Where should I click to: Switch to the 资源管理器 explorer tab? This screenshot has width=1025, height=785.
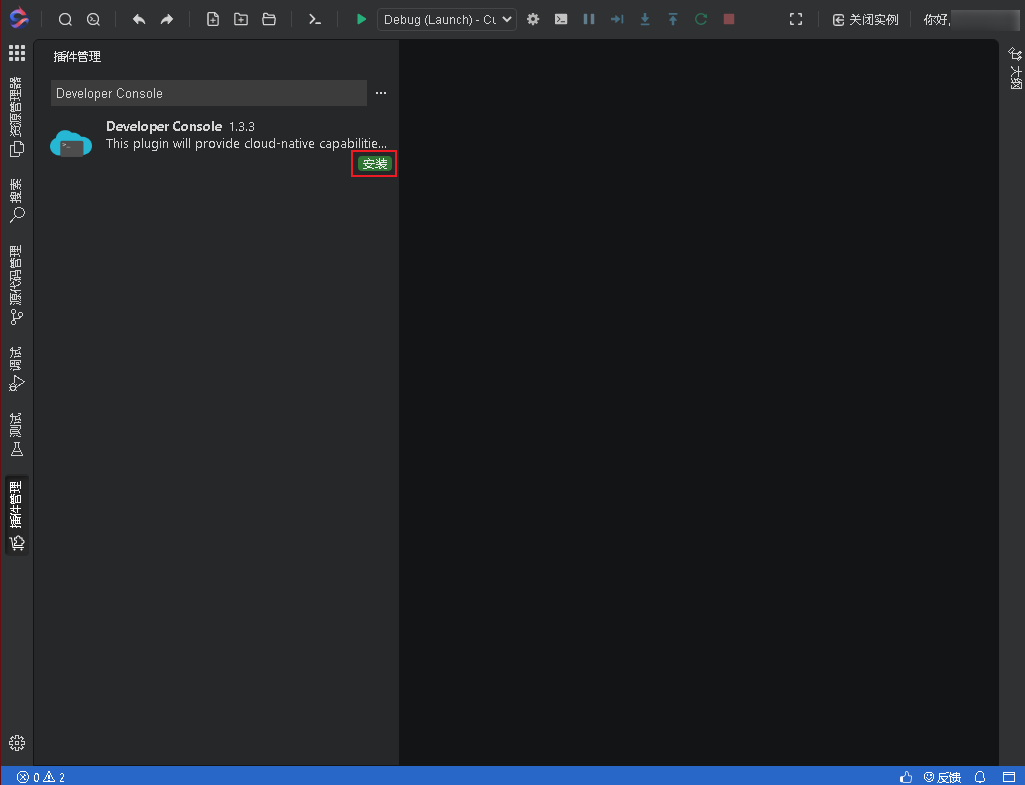16,117
